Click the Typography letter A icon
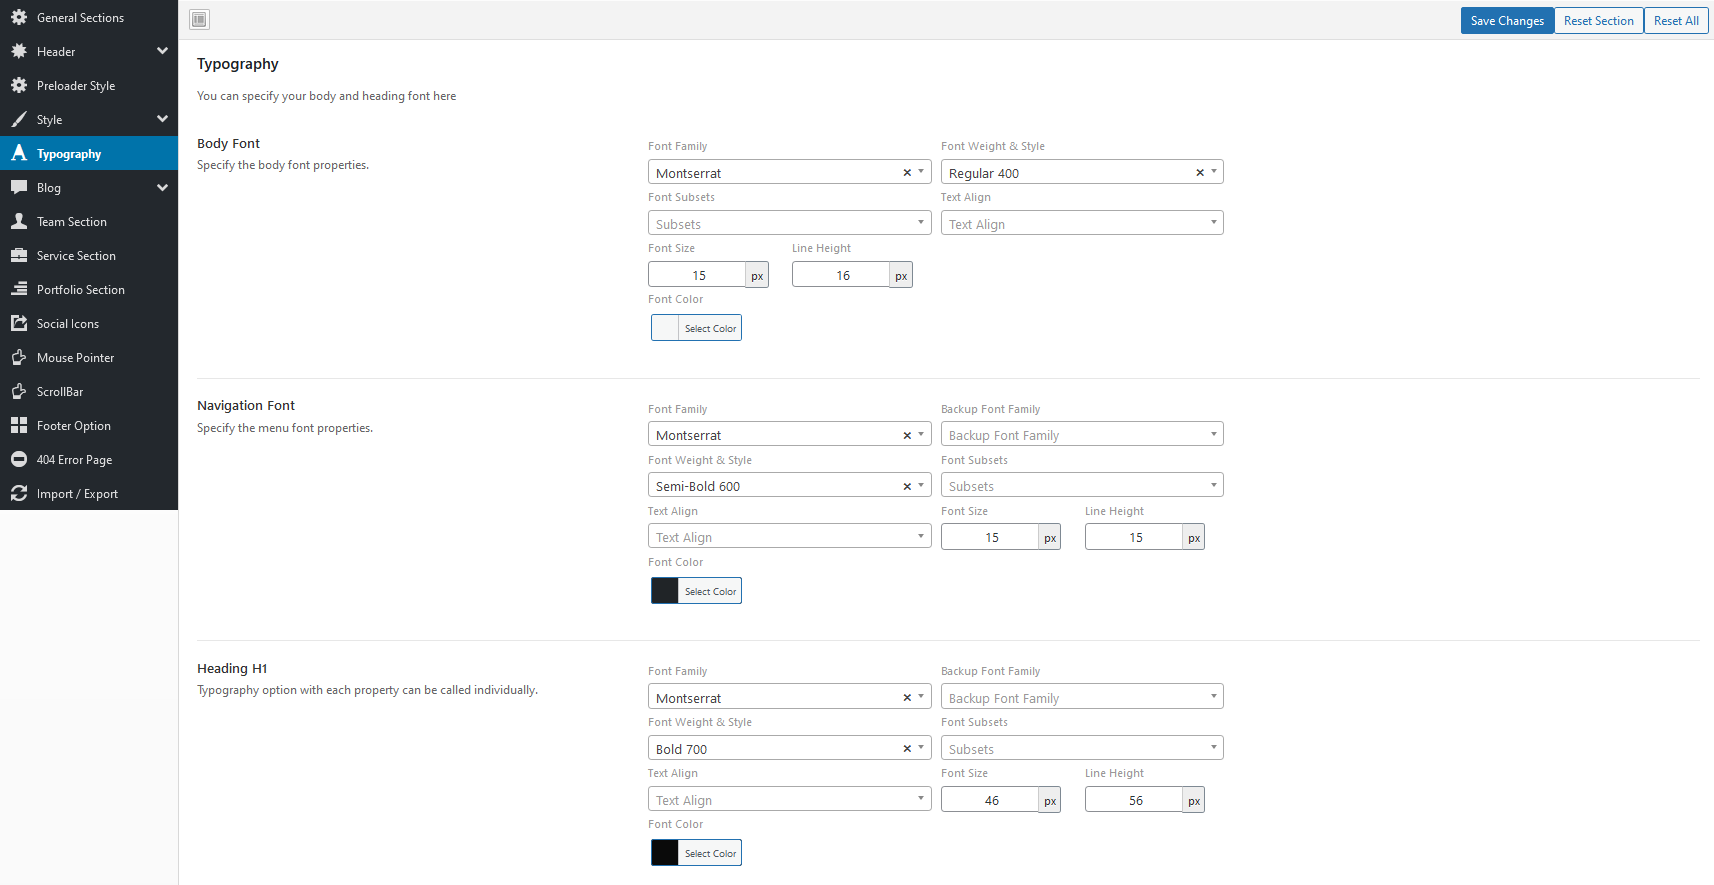 (x=19, y=153)
